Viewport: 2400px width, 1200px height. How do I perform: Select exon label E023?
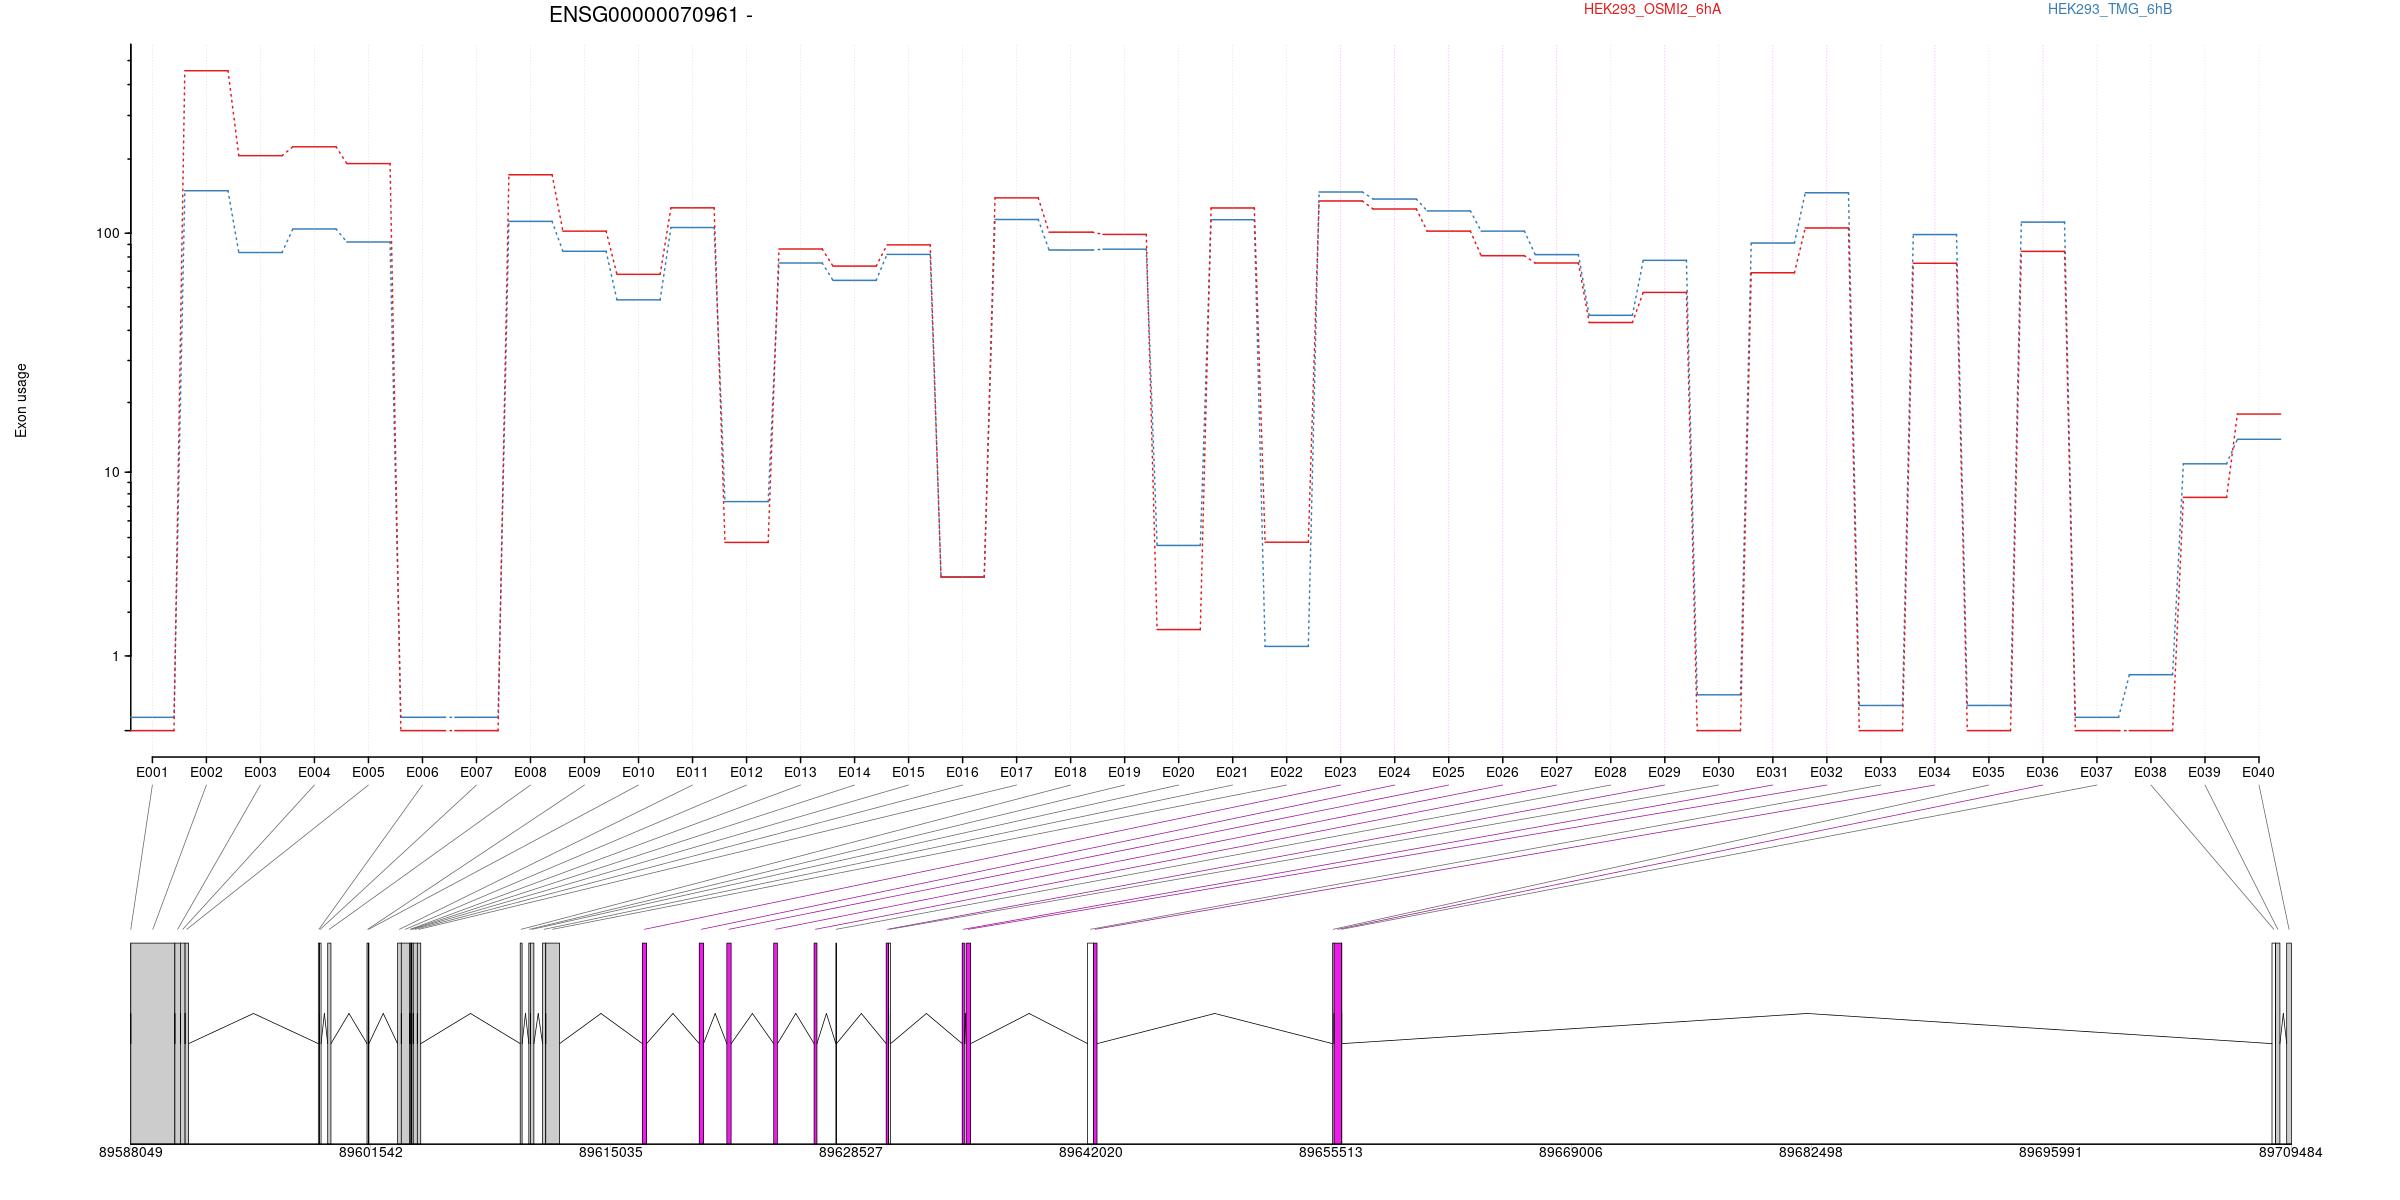pos(1340,772)
